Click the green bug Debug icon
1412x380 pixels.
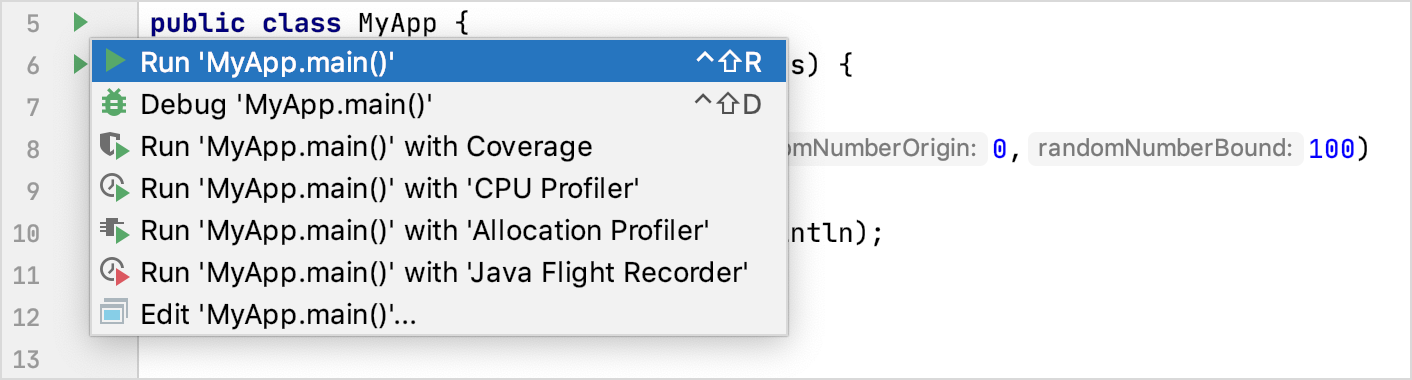115,104
